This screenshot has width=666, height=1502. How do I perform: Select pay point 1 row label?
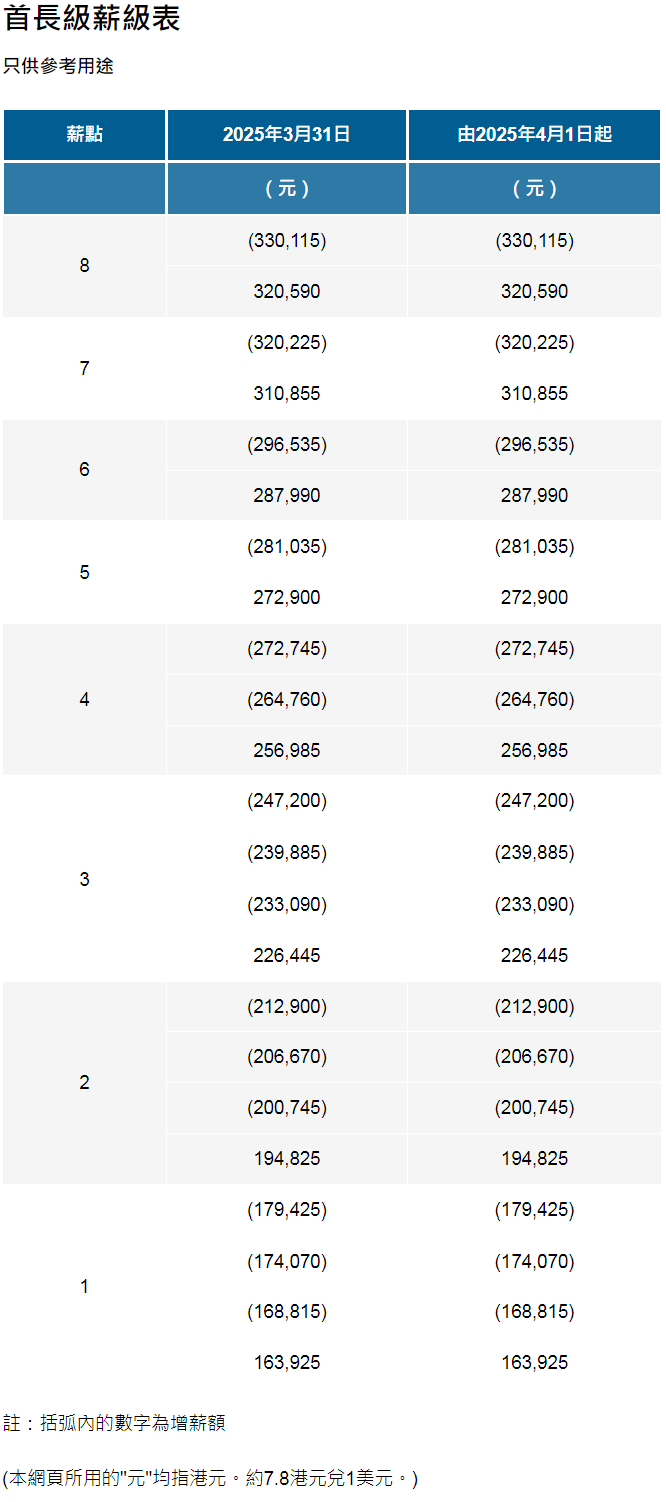tap(84, 1287)
